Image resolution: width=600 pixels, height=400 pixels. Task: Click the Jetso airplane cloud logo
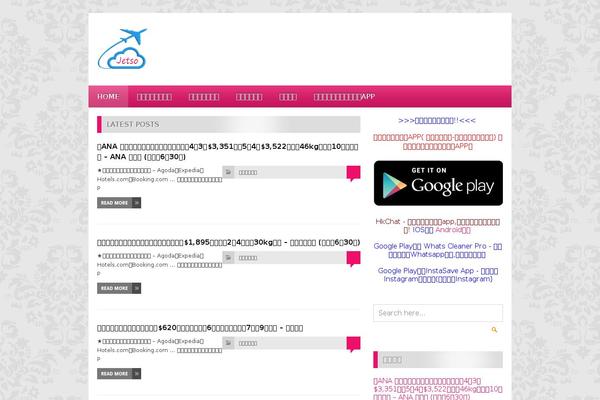point(122,49)
